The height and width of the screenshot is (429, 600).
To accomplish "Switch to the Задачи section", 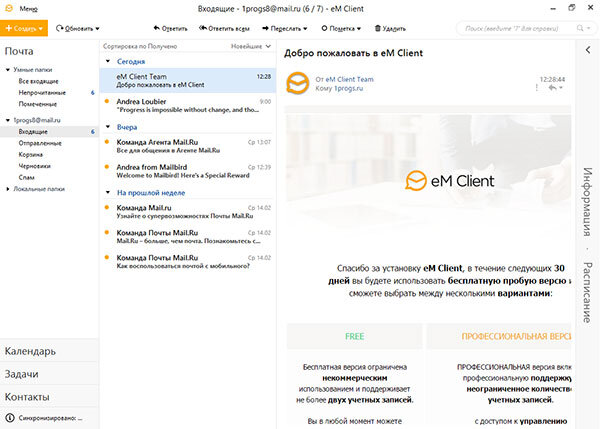I will click(49, 374).
